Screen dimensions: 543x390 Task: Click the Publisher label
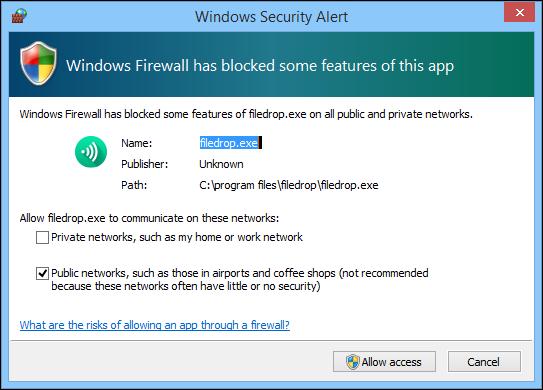click(144, 164)
